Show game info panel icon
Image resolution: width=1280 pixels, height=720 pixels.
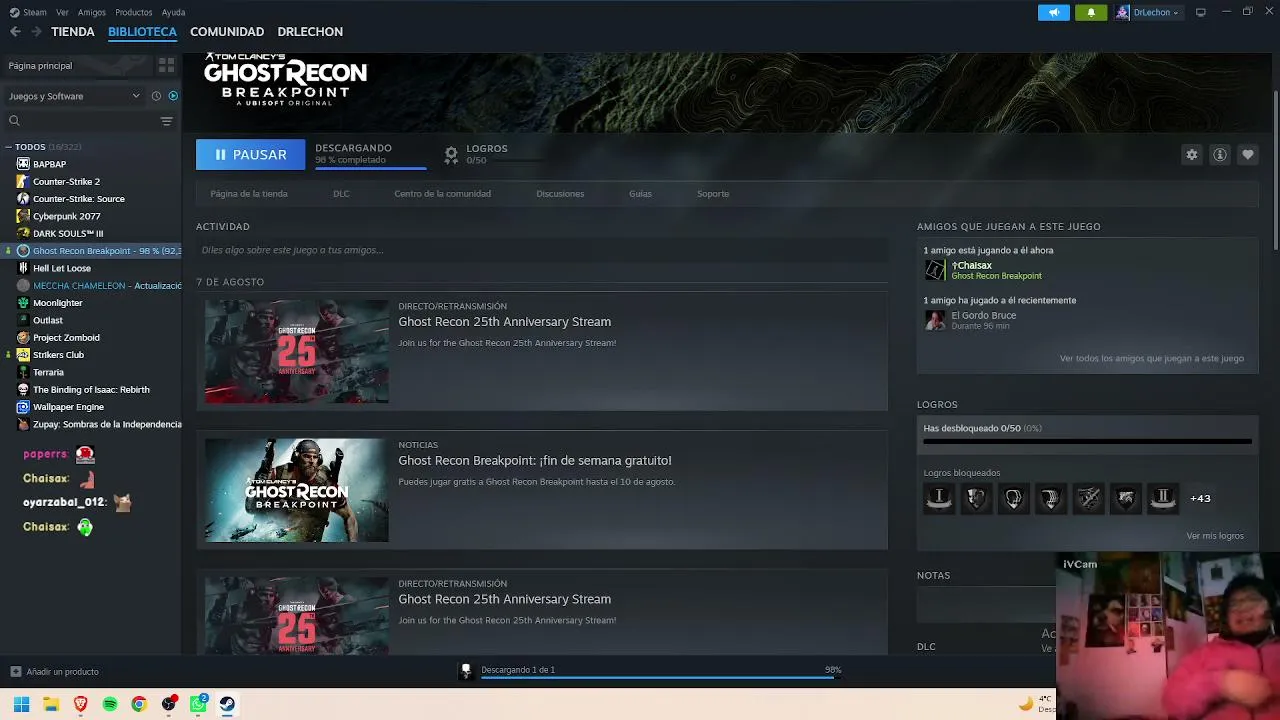(x=1220, y=155)
